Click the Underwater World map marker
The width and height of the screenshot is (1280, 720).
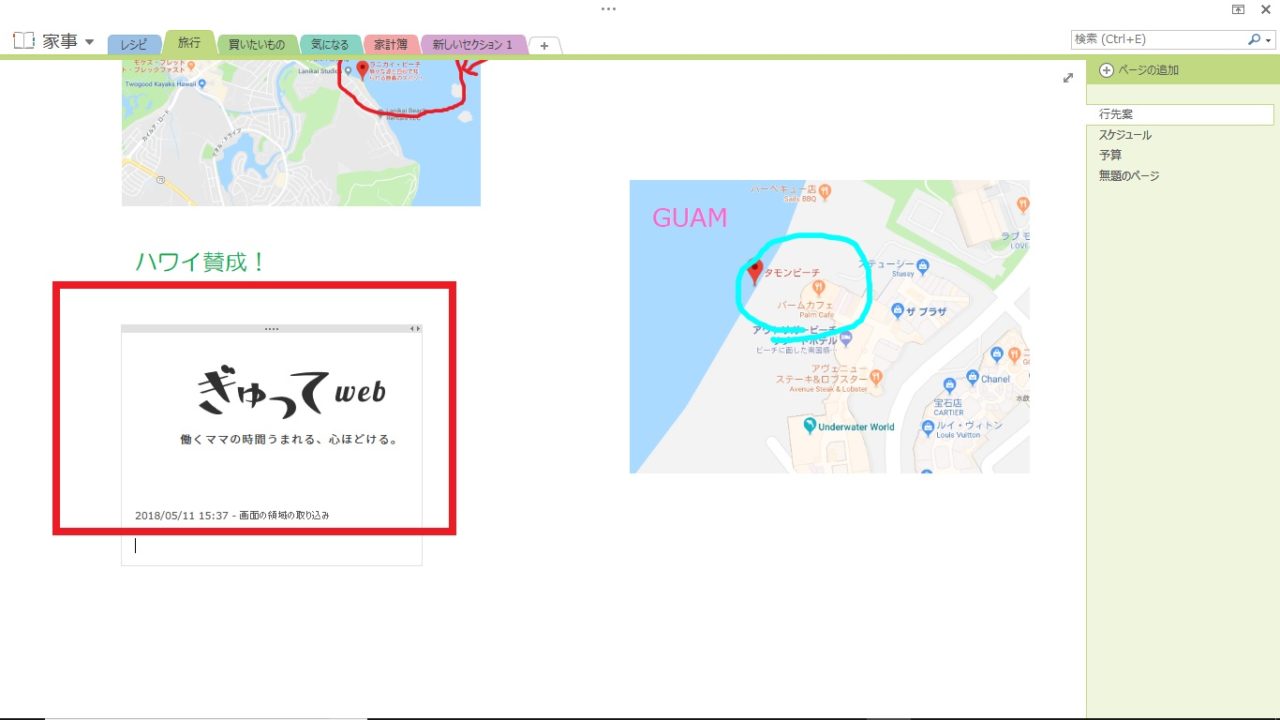810,427
